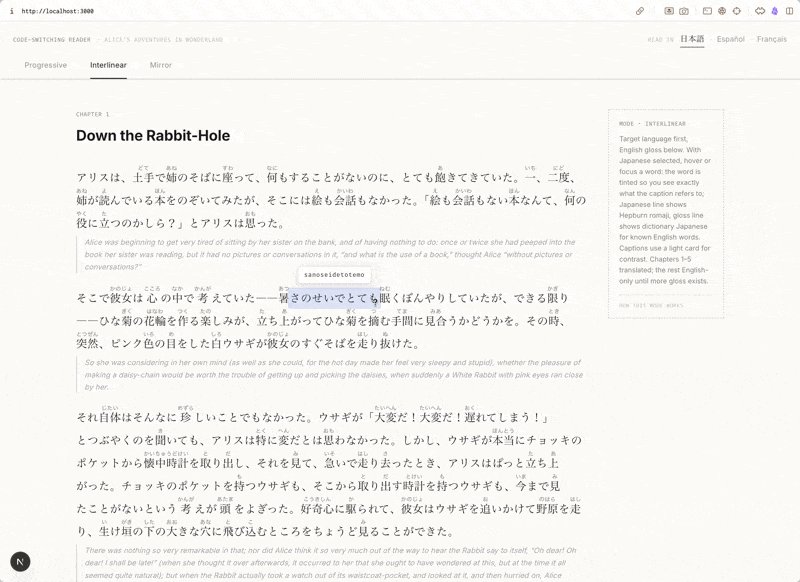Click Alice's Adventures in Wonderland header link
The height and width of the screenshot is (582, 800).
[x=163, y=40]
